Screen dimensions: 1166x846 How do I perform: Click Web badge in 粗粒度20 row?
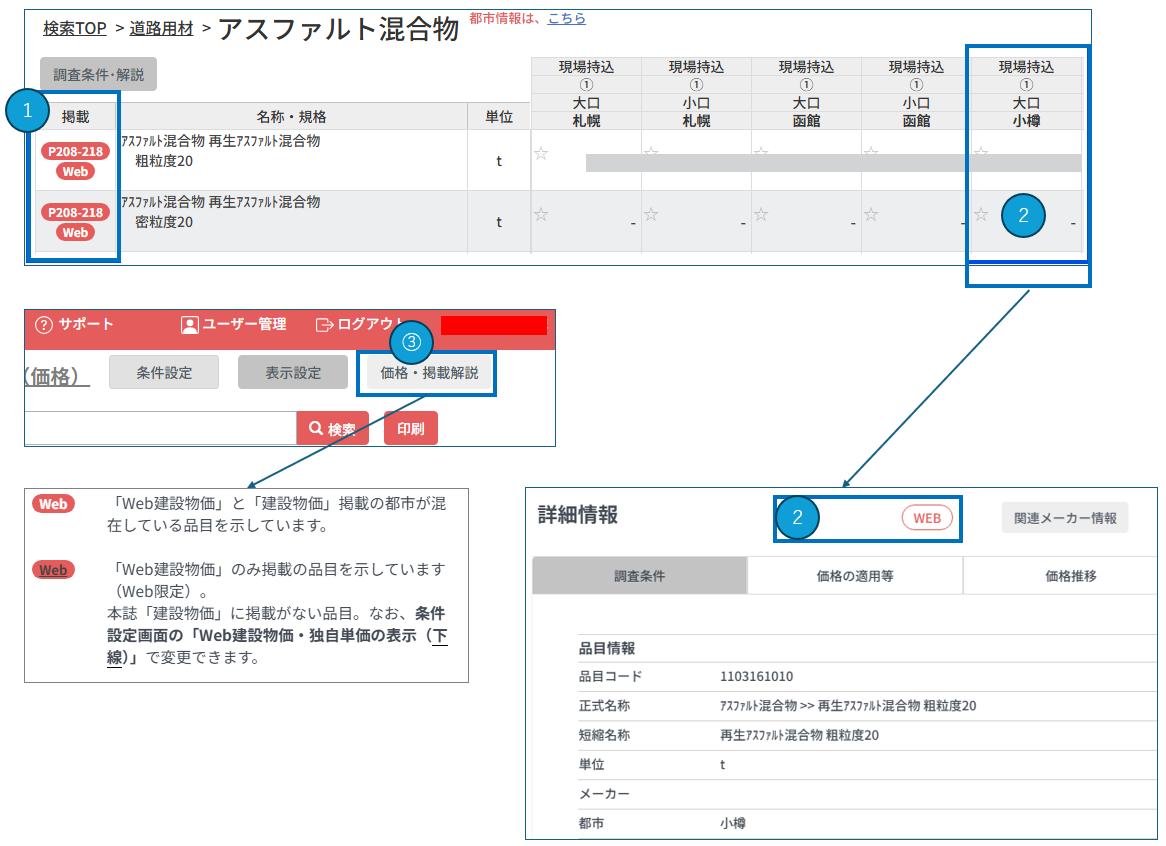(x=75, y=172)
